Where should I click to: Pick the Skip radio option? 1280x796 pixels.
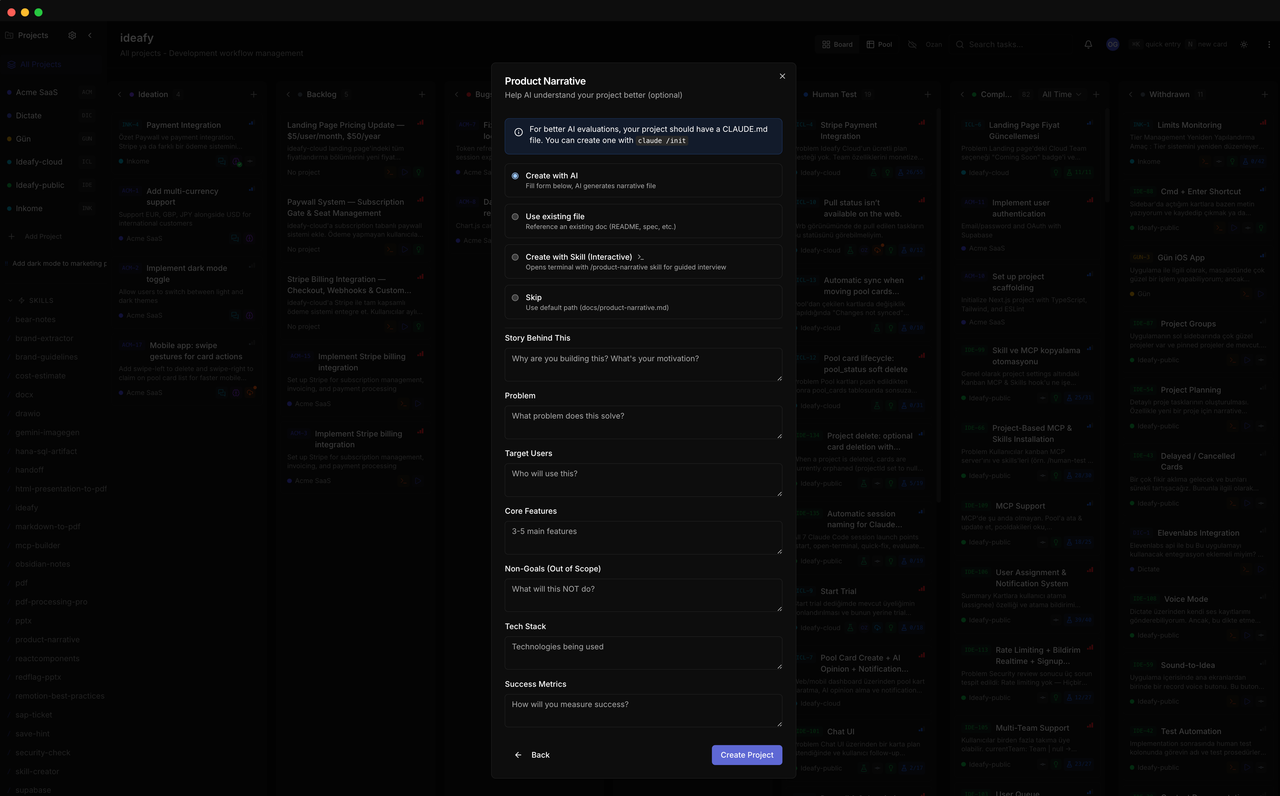[515, 298]
